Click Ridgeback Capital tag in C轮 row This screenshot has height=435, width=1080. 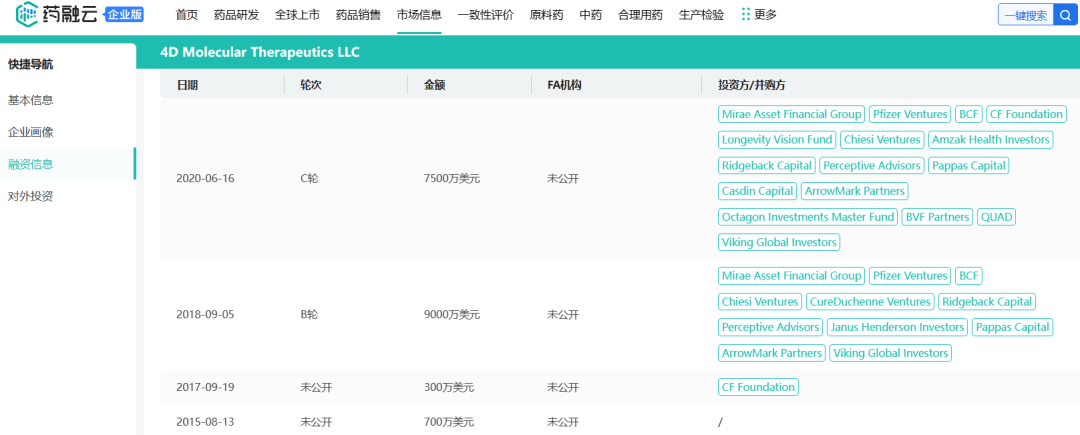[767, 166]
